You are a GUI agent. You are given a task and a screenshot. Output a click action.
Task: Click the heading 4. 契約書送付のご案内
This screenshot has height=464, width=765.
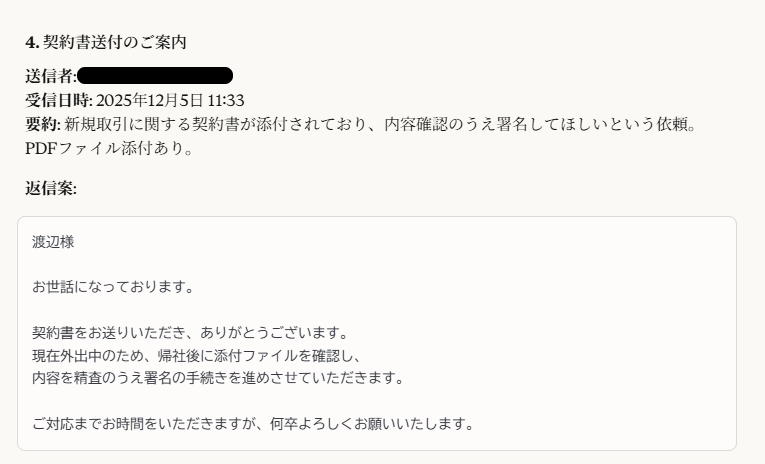point(106,42)
